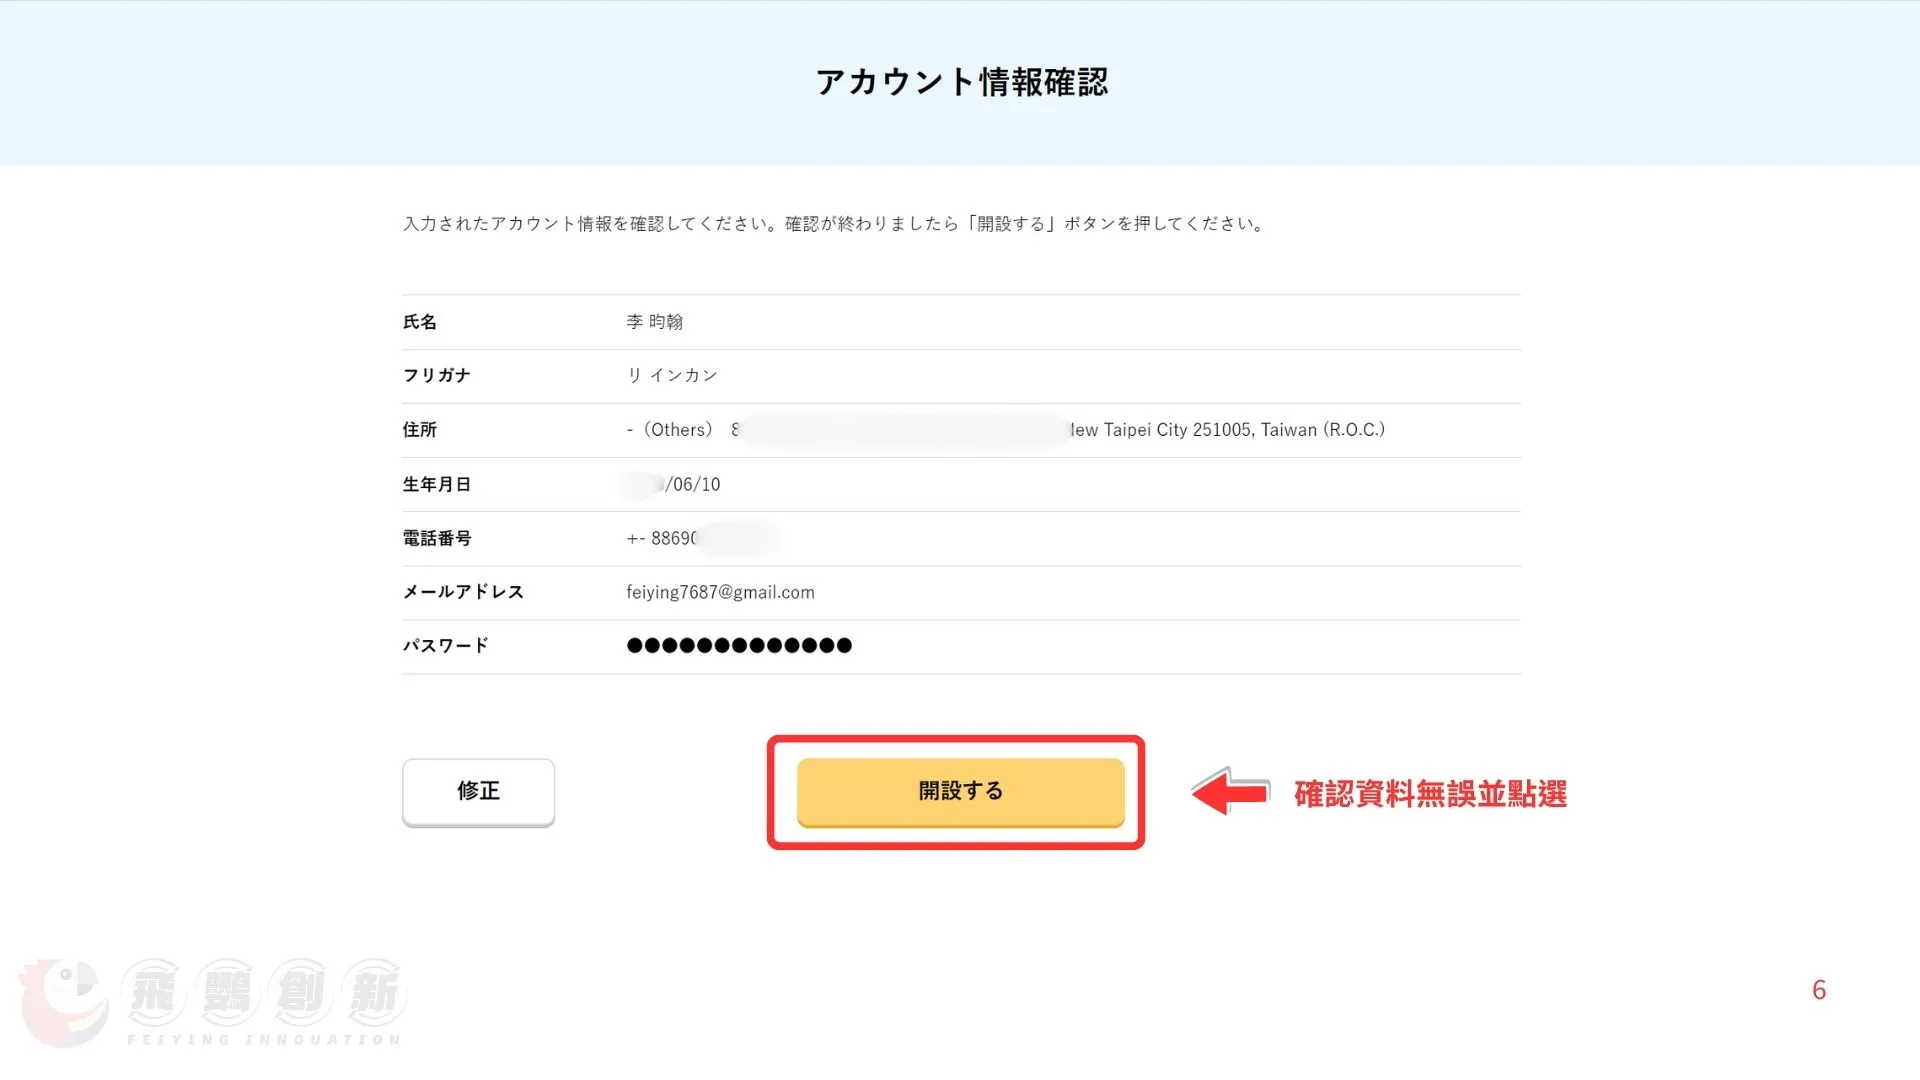Viewport: 1920px width, 1080px height.
Task: Click the 生年月日 label
Action: point(436,484)
